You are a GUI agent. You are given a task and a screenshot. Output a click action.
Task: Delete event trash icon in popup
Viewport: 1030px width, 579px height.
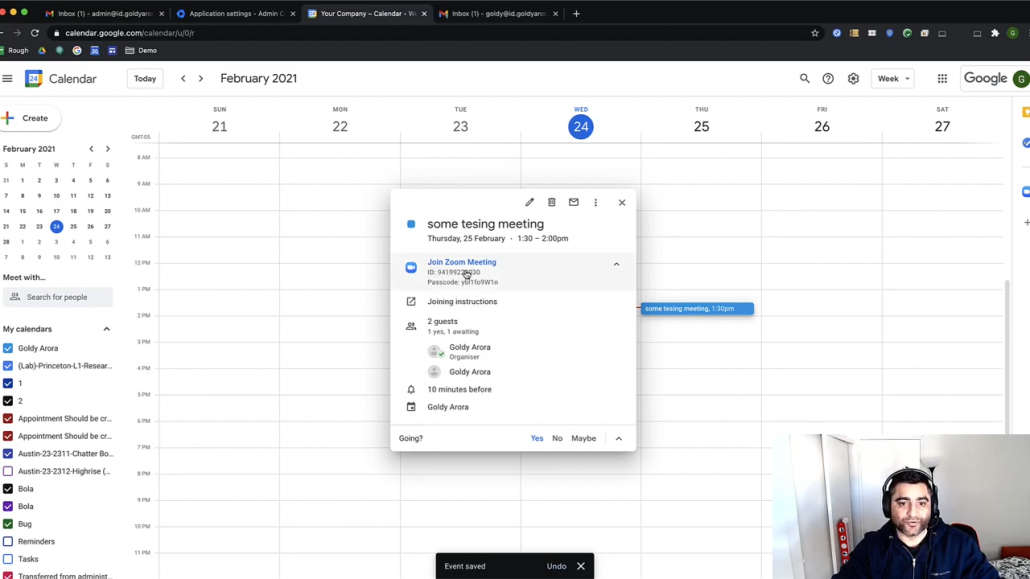[552, 202]
